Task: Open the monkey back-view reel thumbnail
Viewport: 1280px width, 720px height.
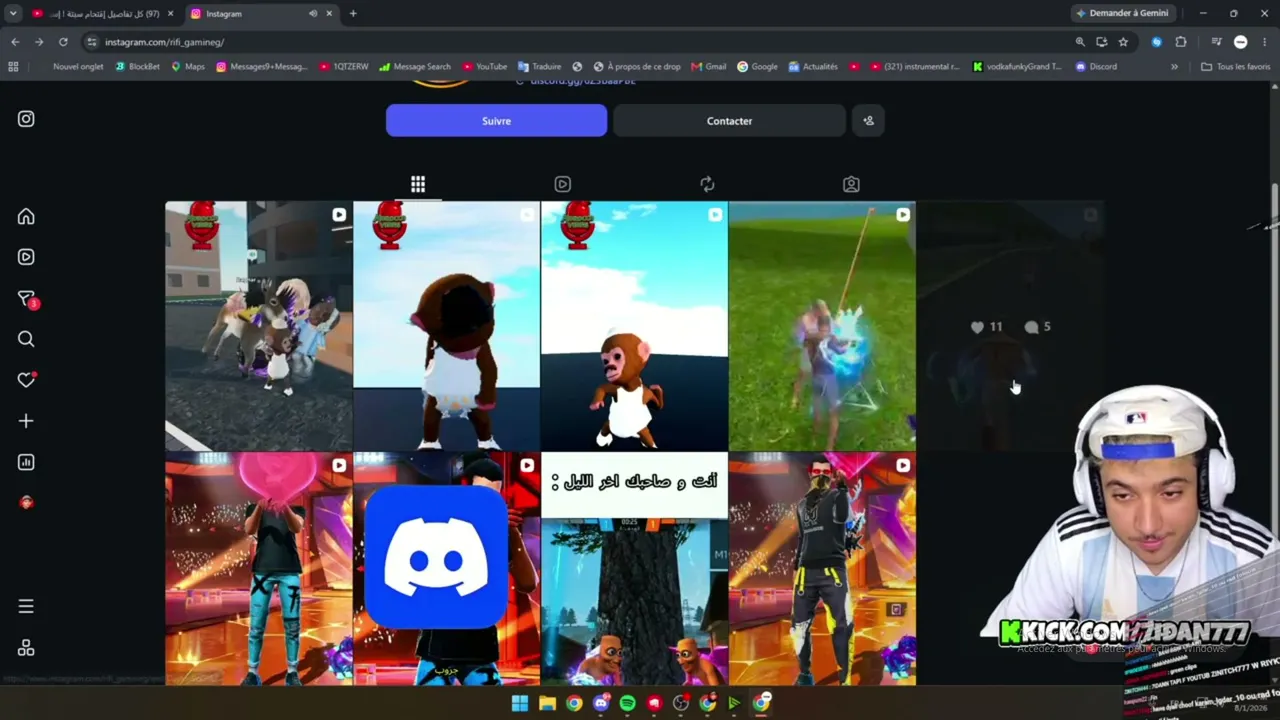Action: click(x=446, y=326)
